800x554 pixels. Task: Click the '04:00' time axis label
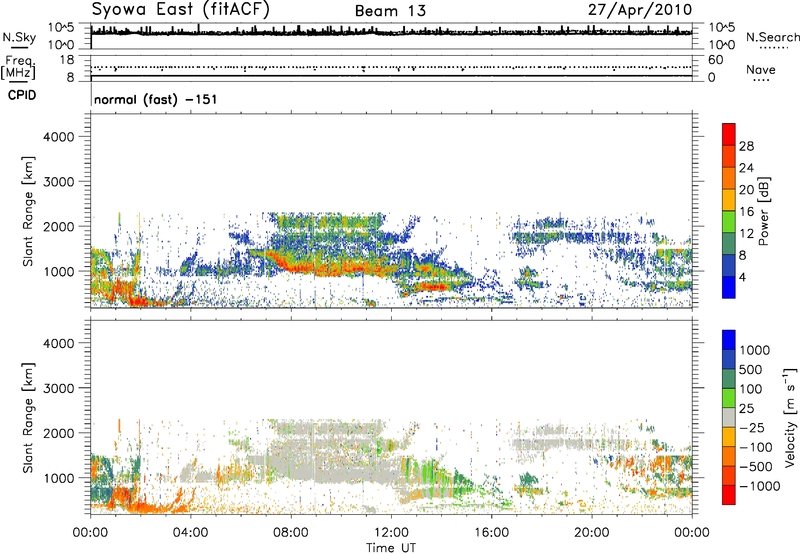pos(190,533)
